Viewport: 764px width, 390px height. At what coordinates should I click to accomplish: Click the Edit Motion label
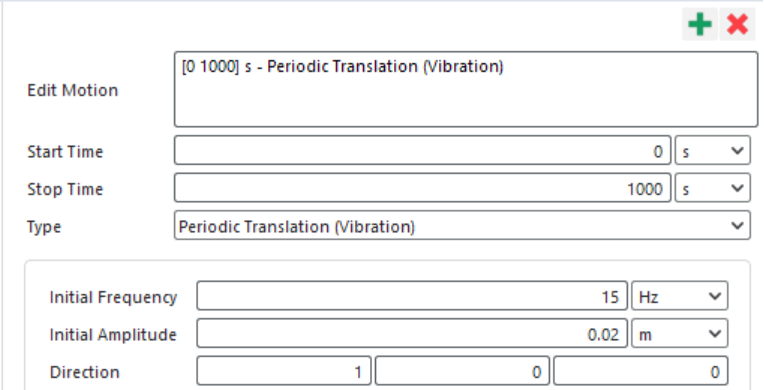[x=73, y=91]
